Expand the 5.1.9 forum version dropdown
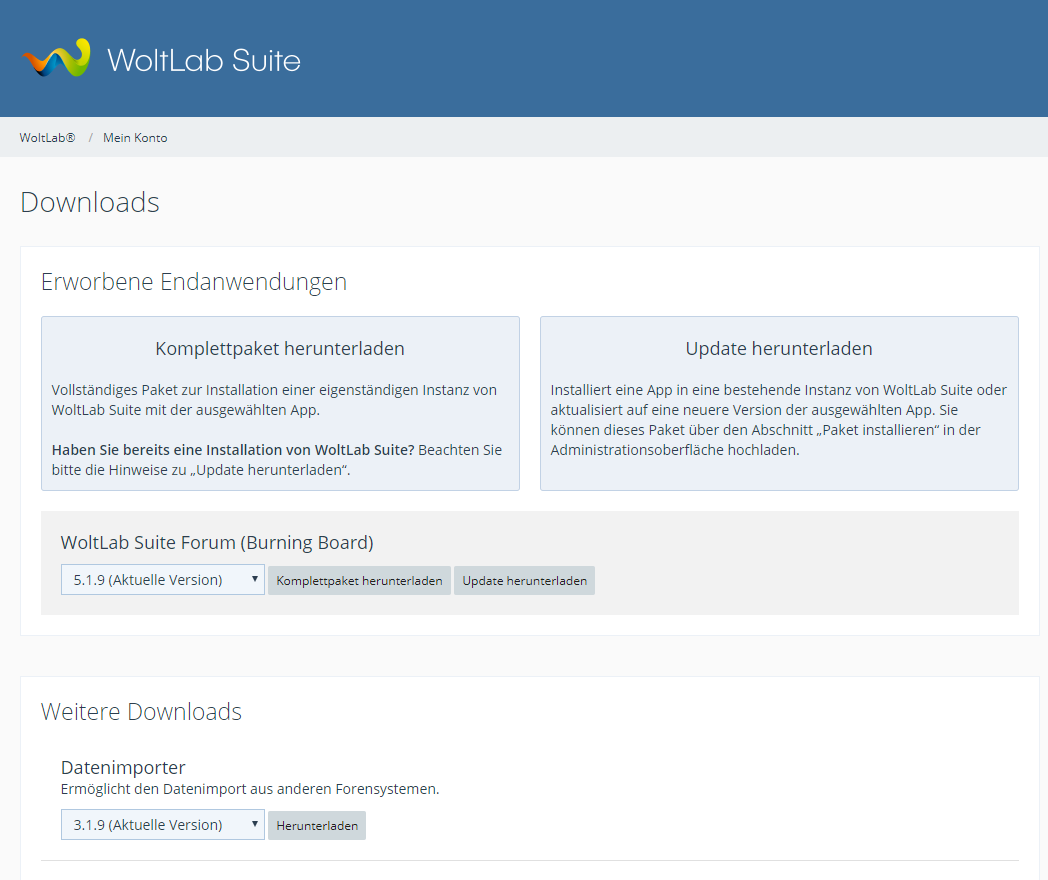The width and height of the screenshot is (1048, 880). coord(163,580)
